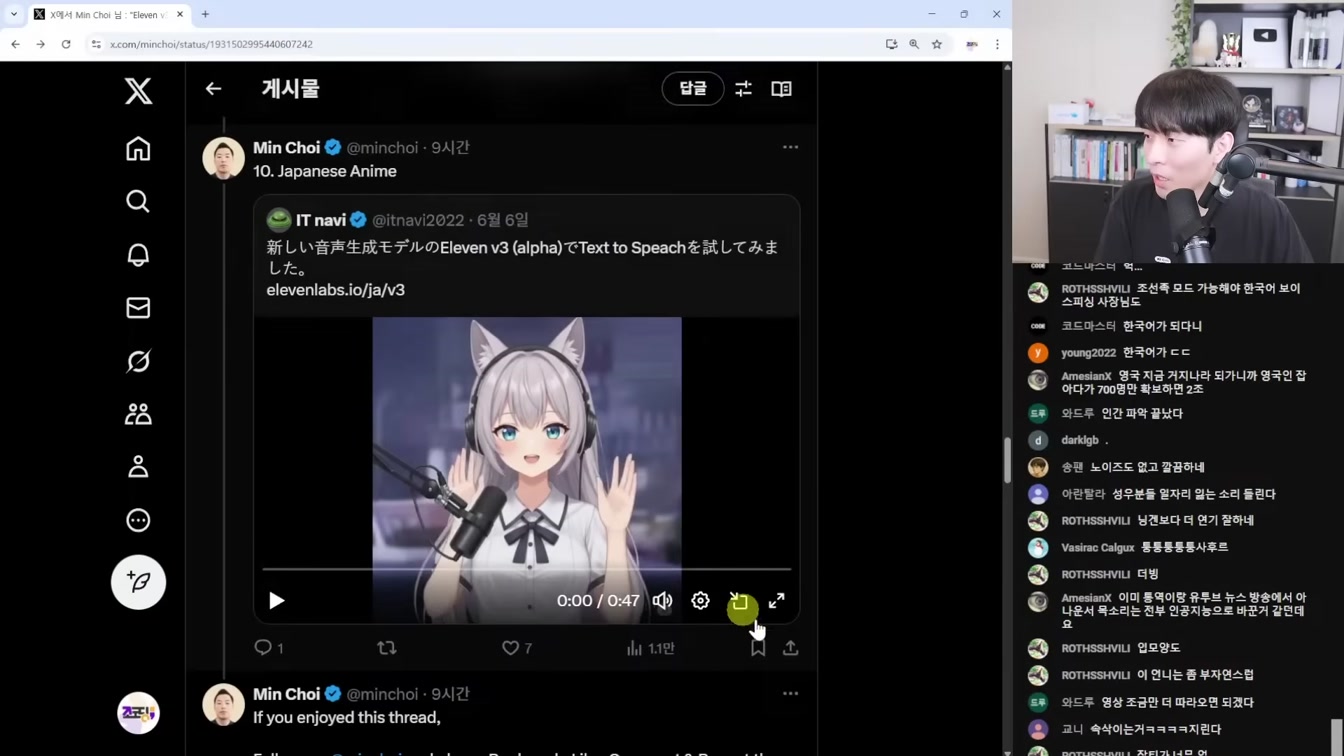Click the '9시간' timestamp on first post
1344x756 pixels.
[x=450, y=147]
